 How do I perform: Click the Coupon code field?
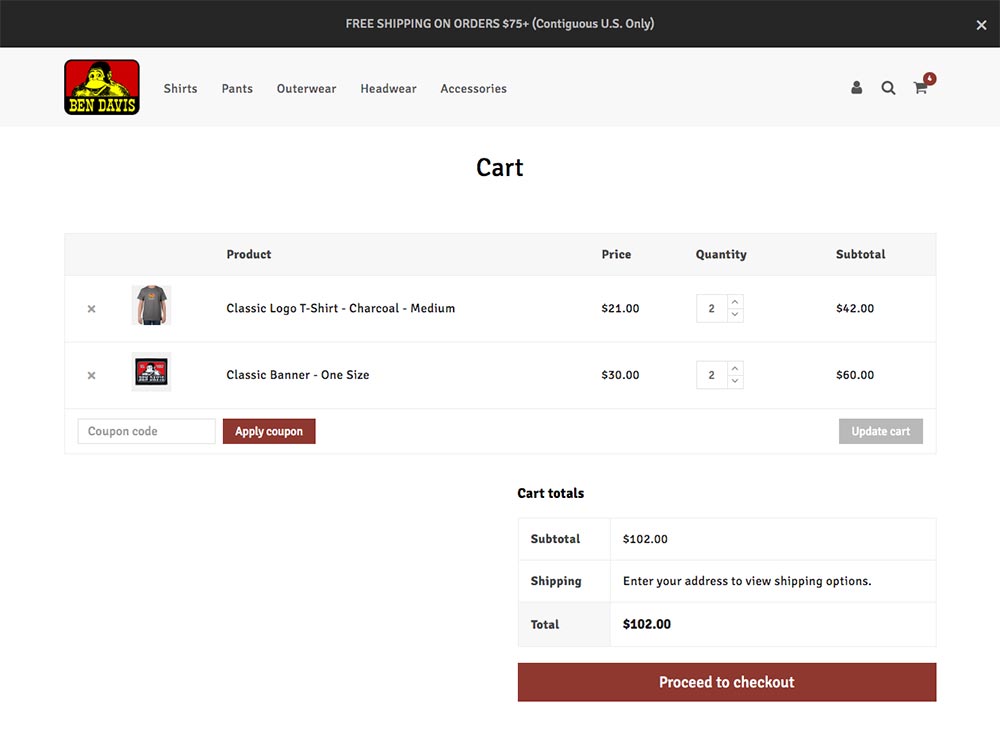point(147,431)
